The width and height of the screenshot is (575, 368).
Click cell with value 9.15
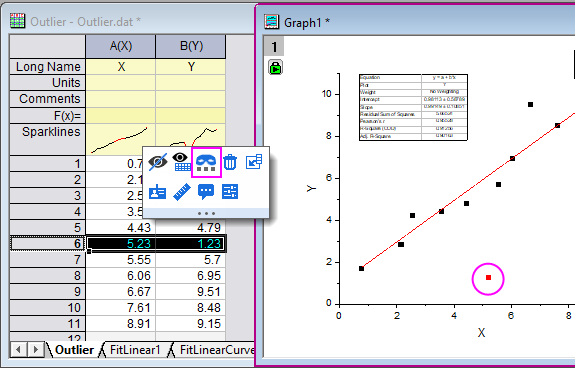(191, 324)
